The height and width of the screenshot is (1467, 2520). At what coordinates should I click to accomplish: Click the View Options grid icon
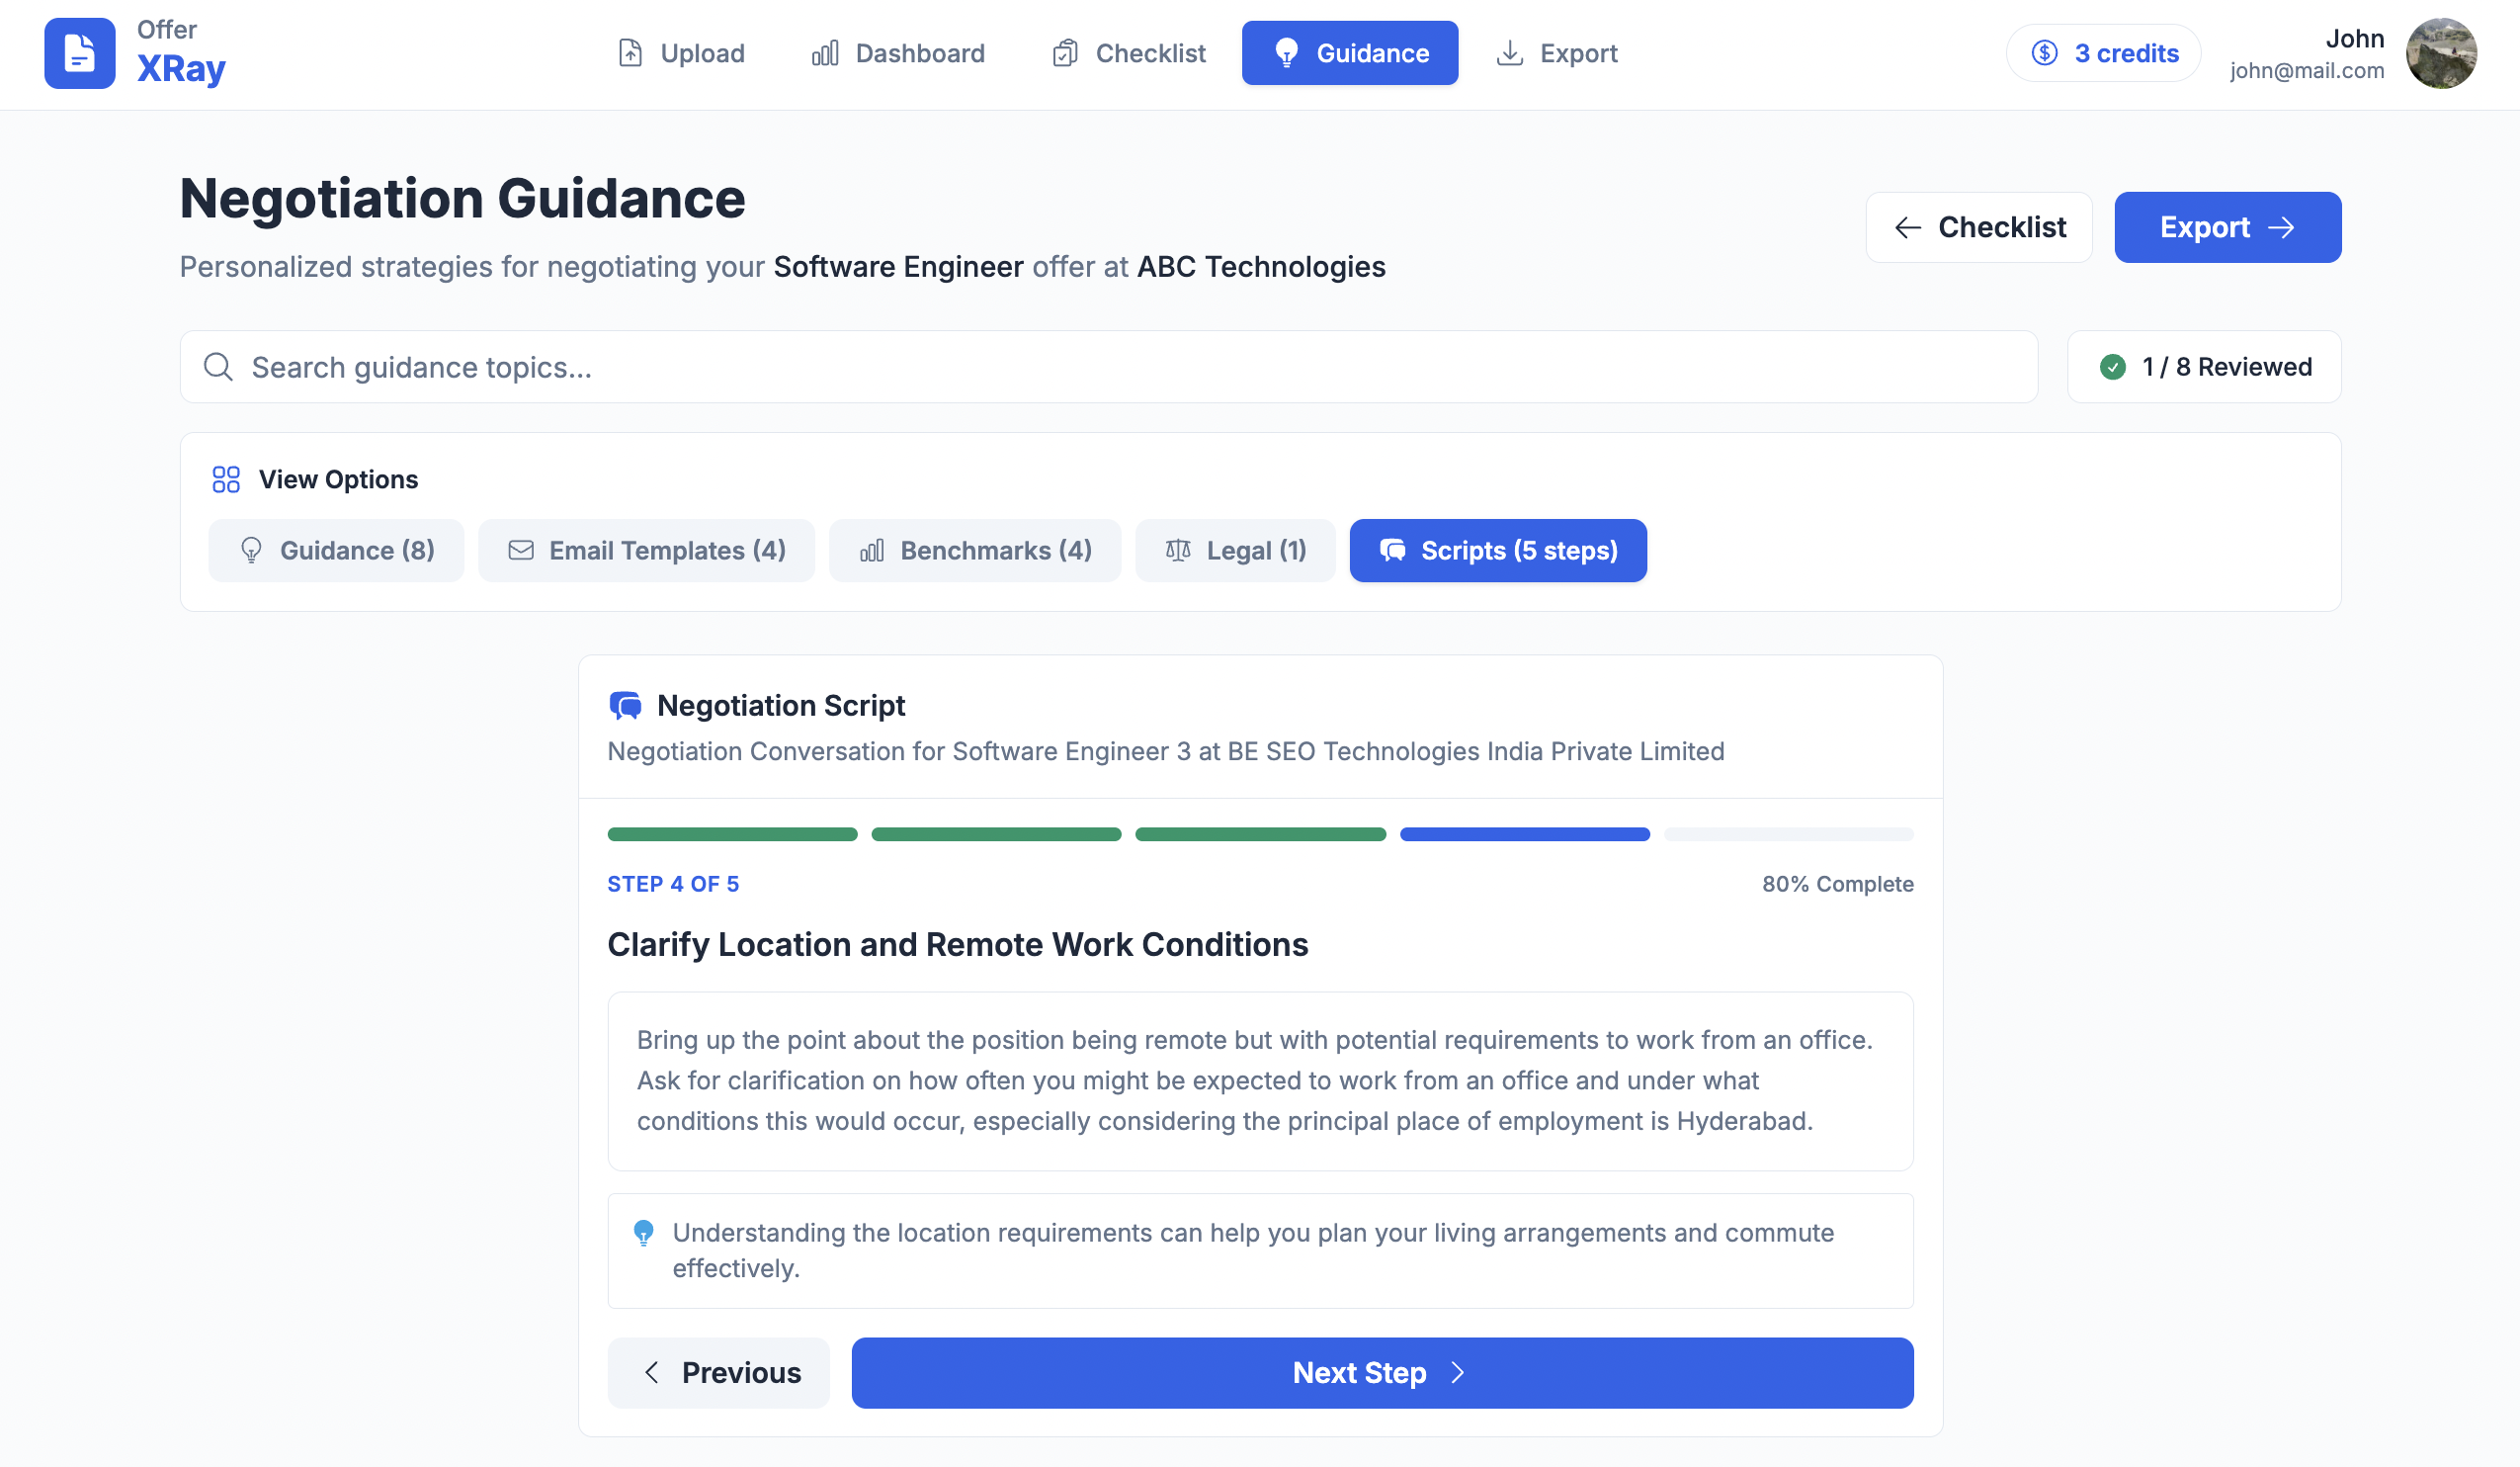[x=226, y=479]
